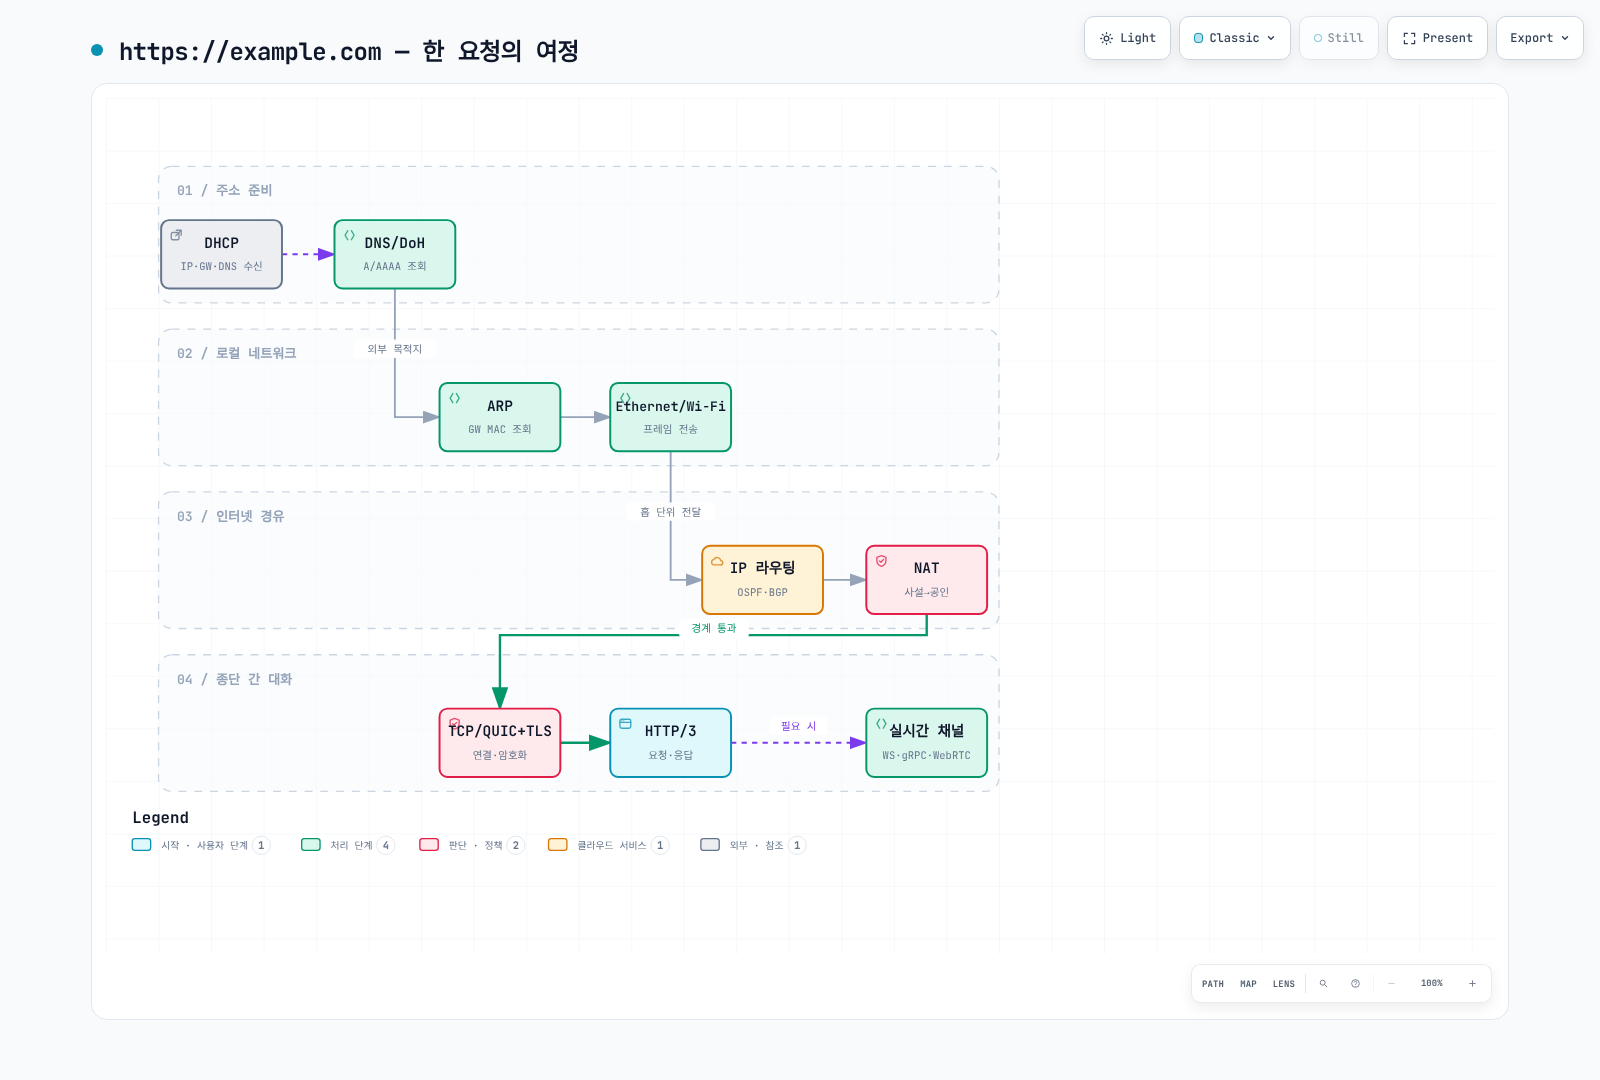Click the fullscreen icon in Present button

[1409, 38]
